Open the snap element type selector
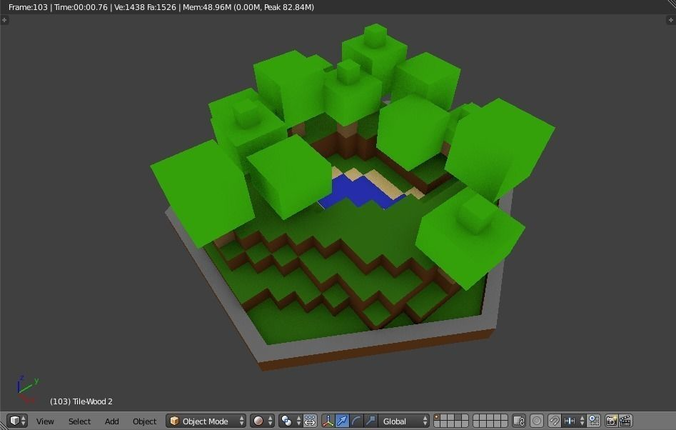Screen dimensions: 676x430 click(573, 421)
